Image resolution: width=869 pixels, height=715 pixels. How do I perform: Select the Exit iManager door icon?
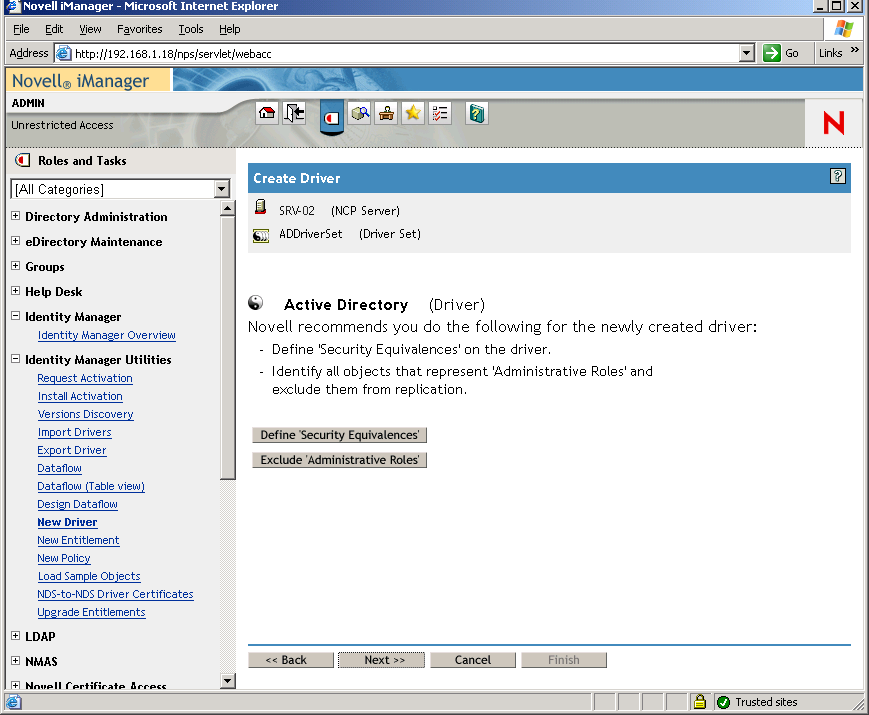click(293, 113)
